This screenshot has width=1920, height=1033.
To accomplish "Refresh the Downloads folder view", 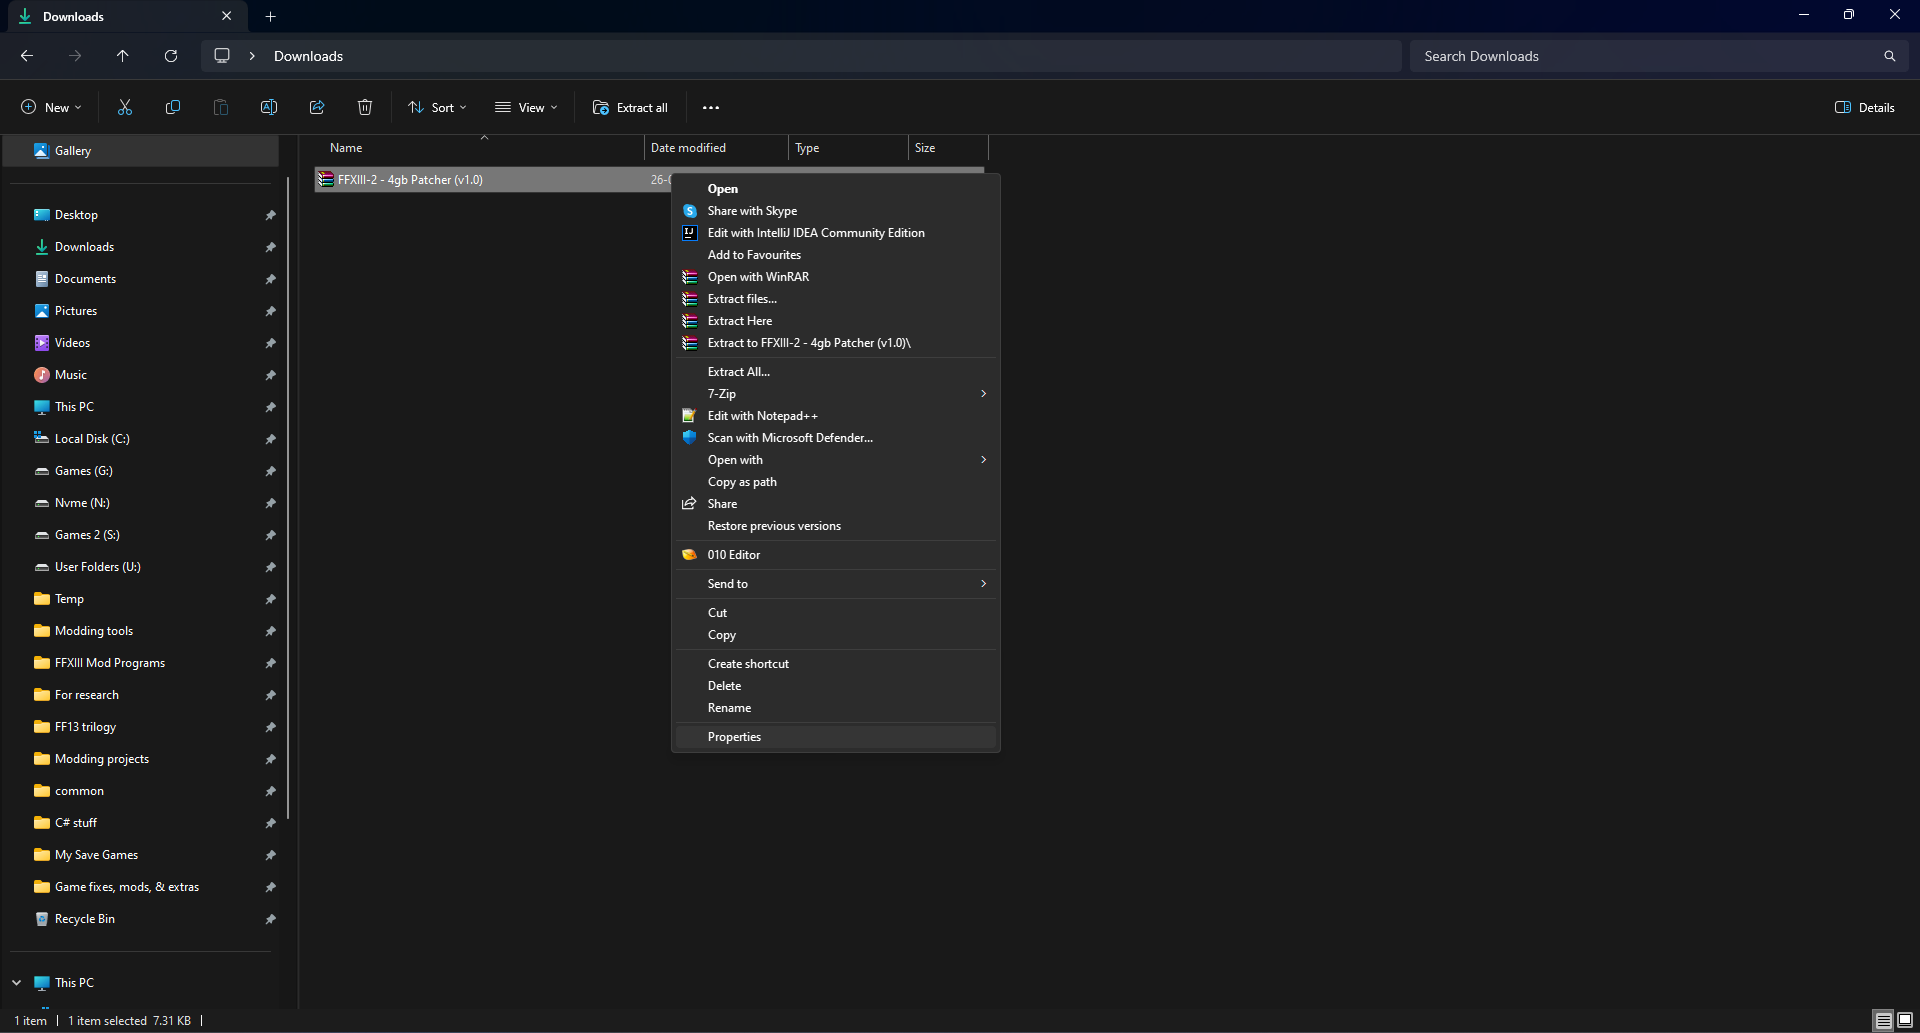I will click(x=171, y=56).
